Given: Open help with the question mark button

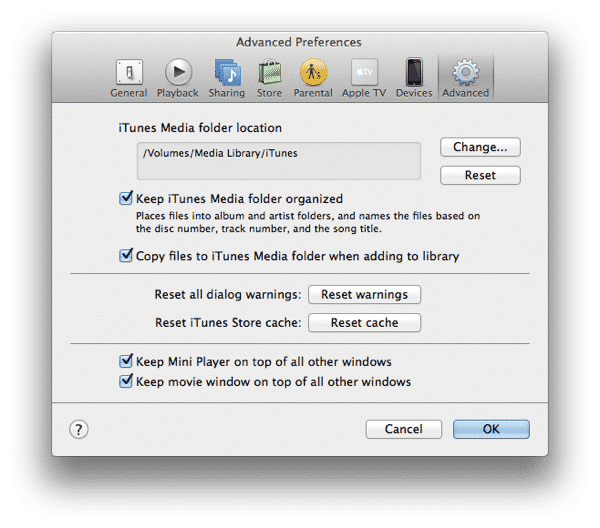Looking at the screenshot, I should tap(80, 429).
